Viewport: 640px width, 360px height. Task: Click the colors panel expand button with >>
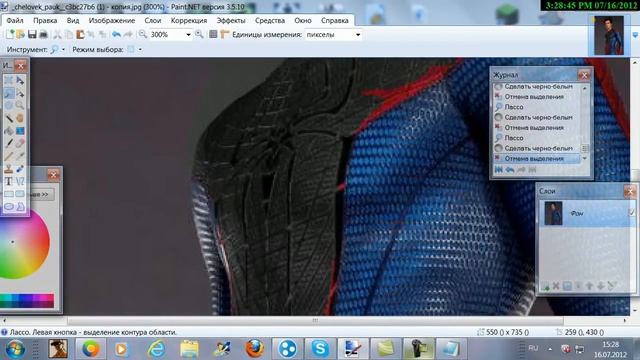point(40,195)
